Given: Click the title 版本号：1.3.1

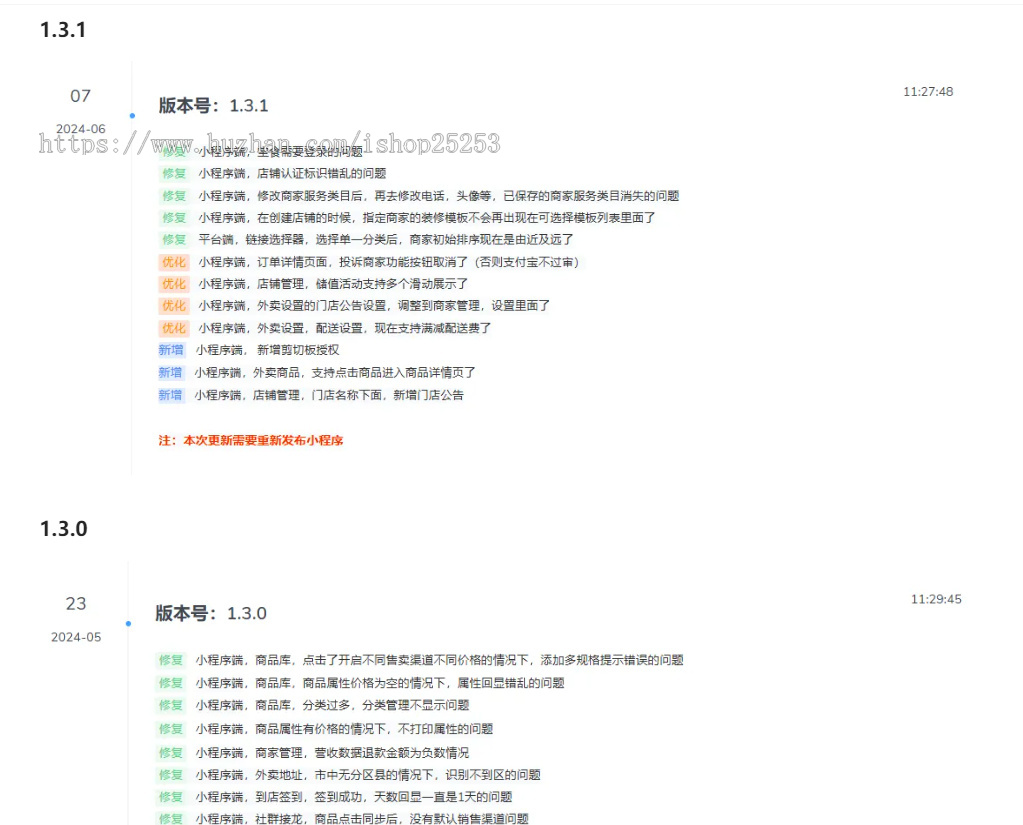Looking at the screenshot, I should click(x=213, y=106).
